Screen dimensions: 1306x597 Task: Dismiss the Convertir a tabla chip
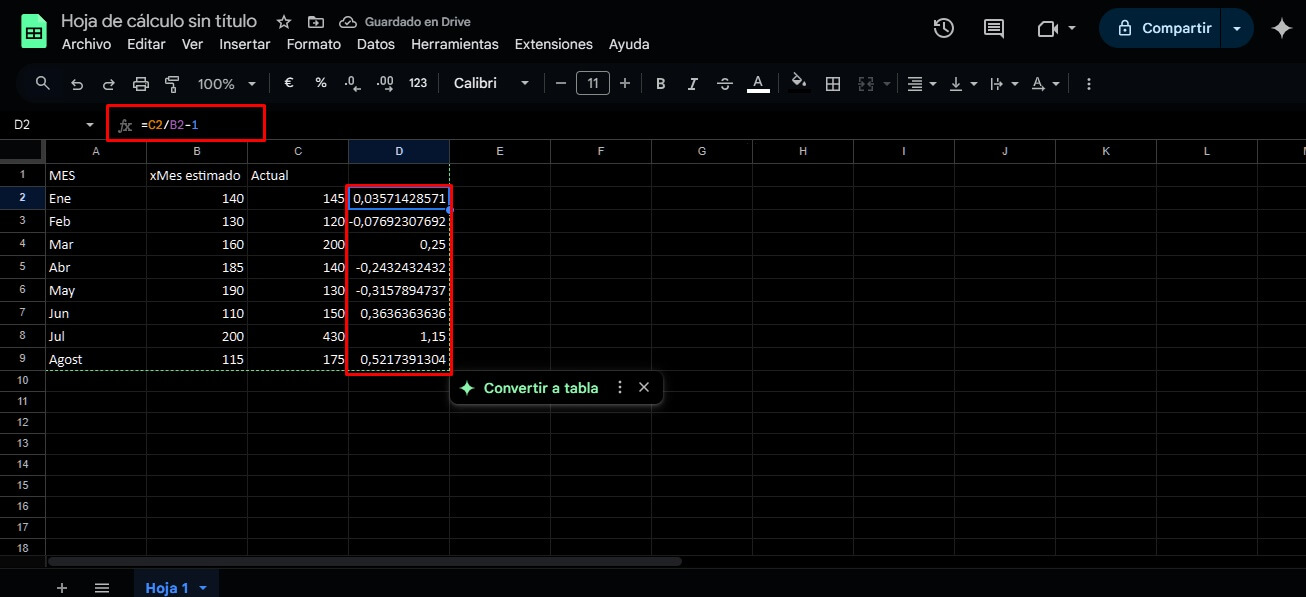coord(644,388)
